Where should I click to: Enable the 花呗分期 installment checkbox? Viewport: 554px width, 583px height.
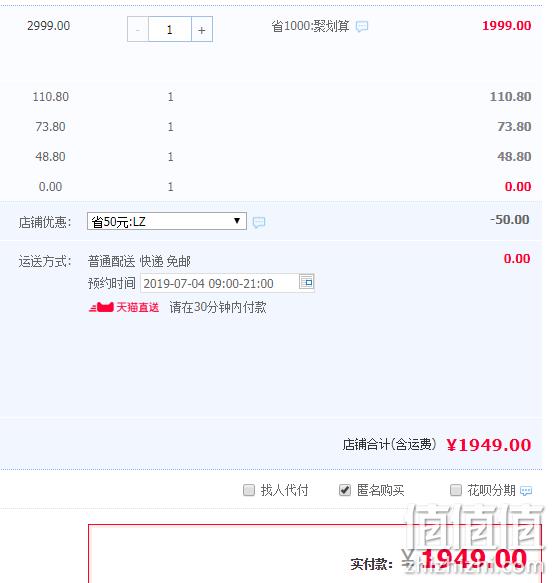click(x=455, y=490)
